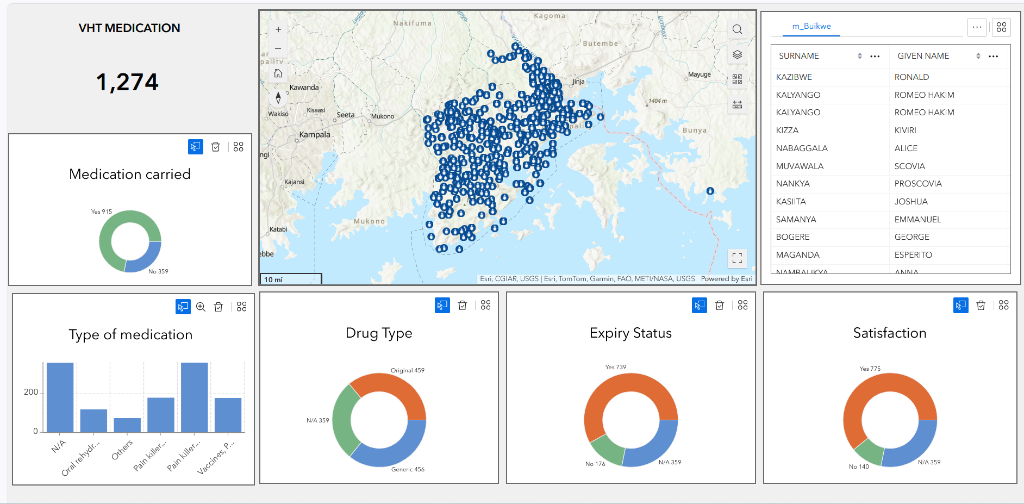Select the NANKYA surname cell
The image size is (1024, 504).
830,183
